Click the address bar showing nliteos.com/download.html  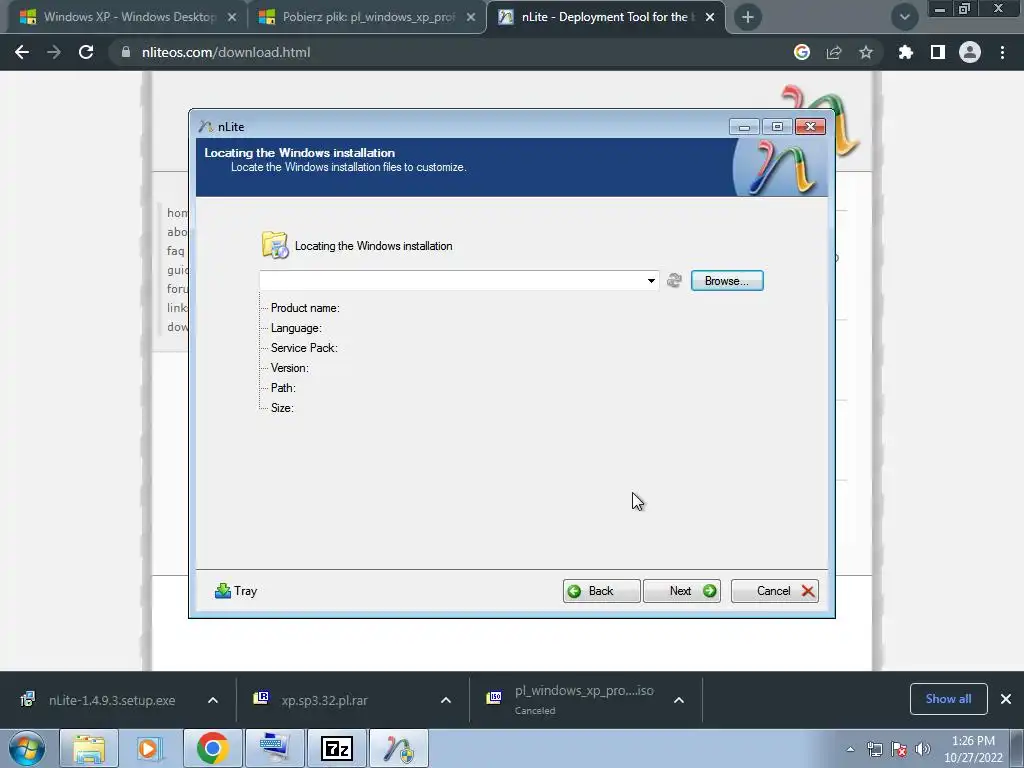(226, 52)
